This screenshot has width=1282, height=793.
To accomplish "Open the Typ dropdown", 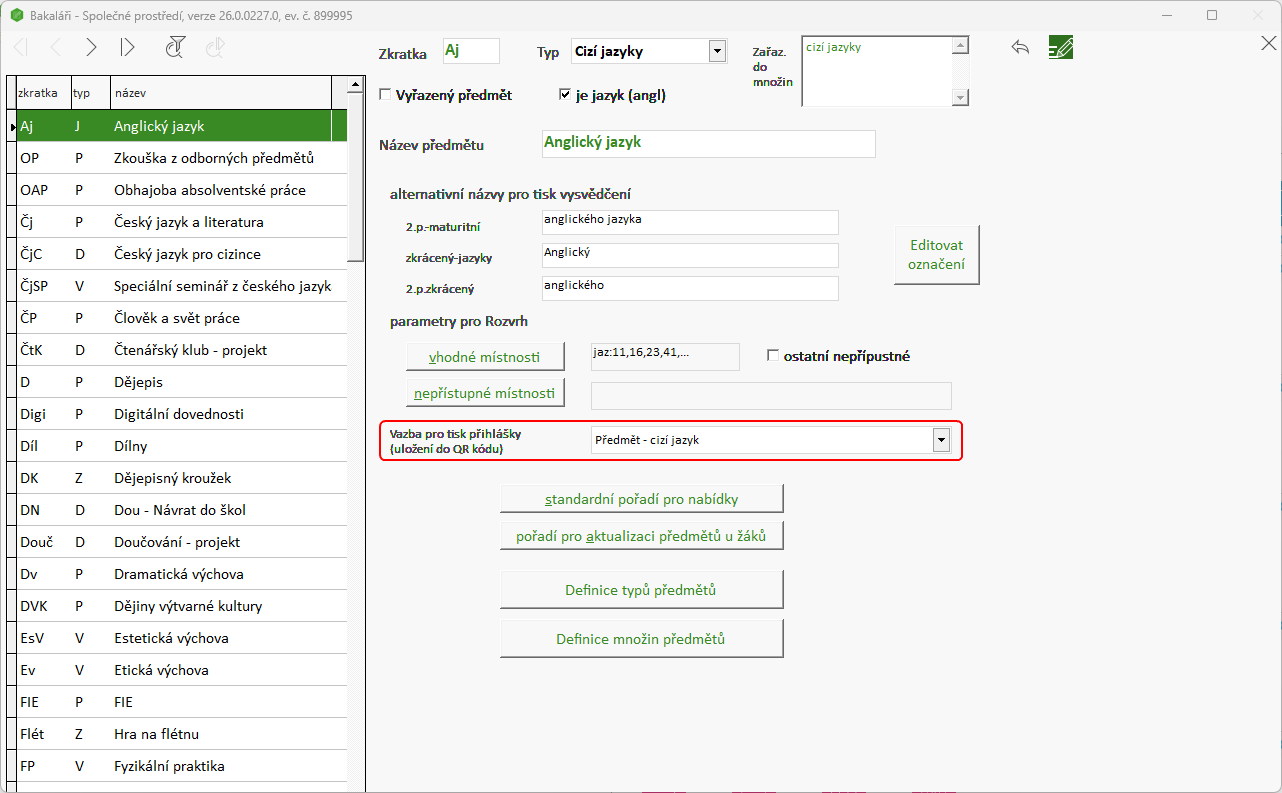I will point(716,52).
